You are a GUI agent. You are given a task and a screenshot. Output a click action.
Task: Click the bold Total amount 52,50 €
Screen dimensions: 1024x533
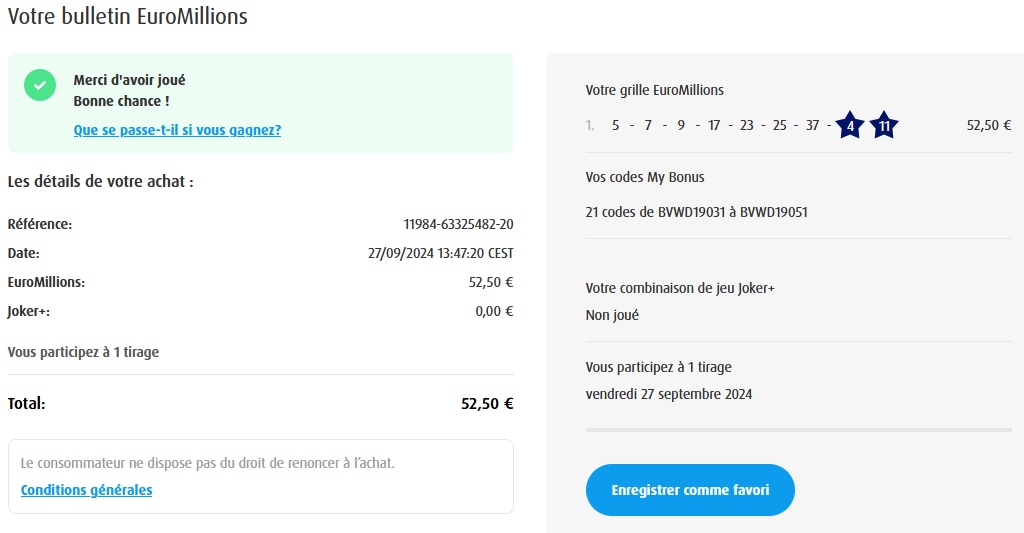487,404
